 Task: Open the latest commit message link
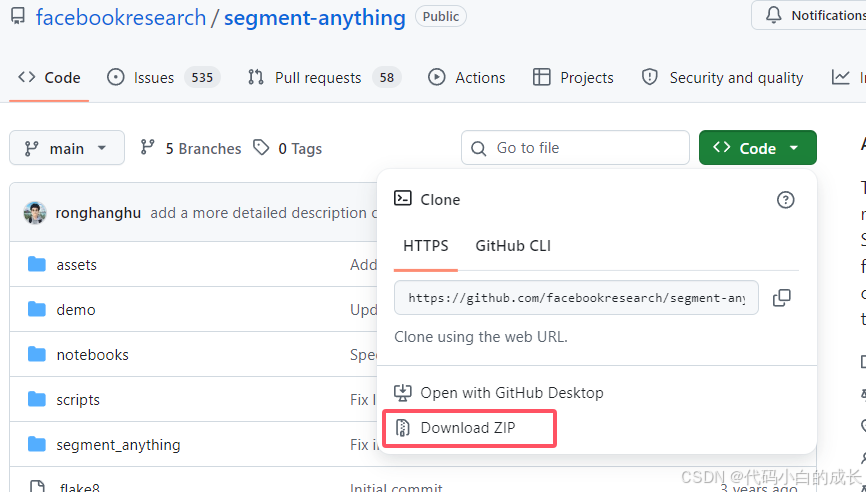[264, 213]
